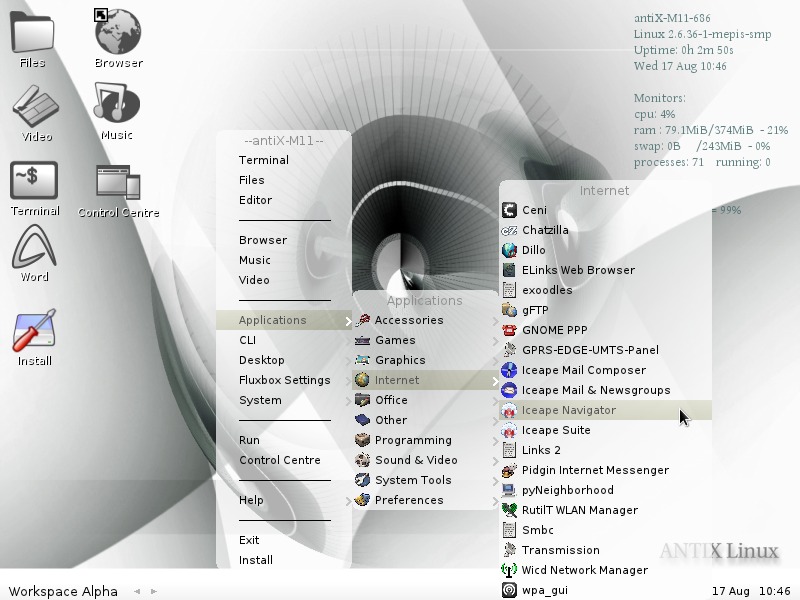Click the Transmission icon
Viewport: 800px width, 600px height.
click(509, 550)
